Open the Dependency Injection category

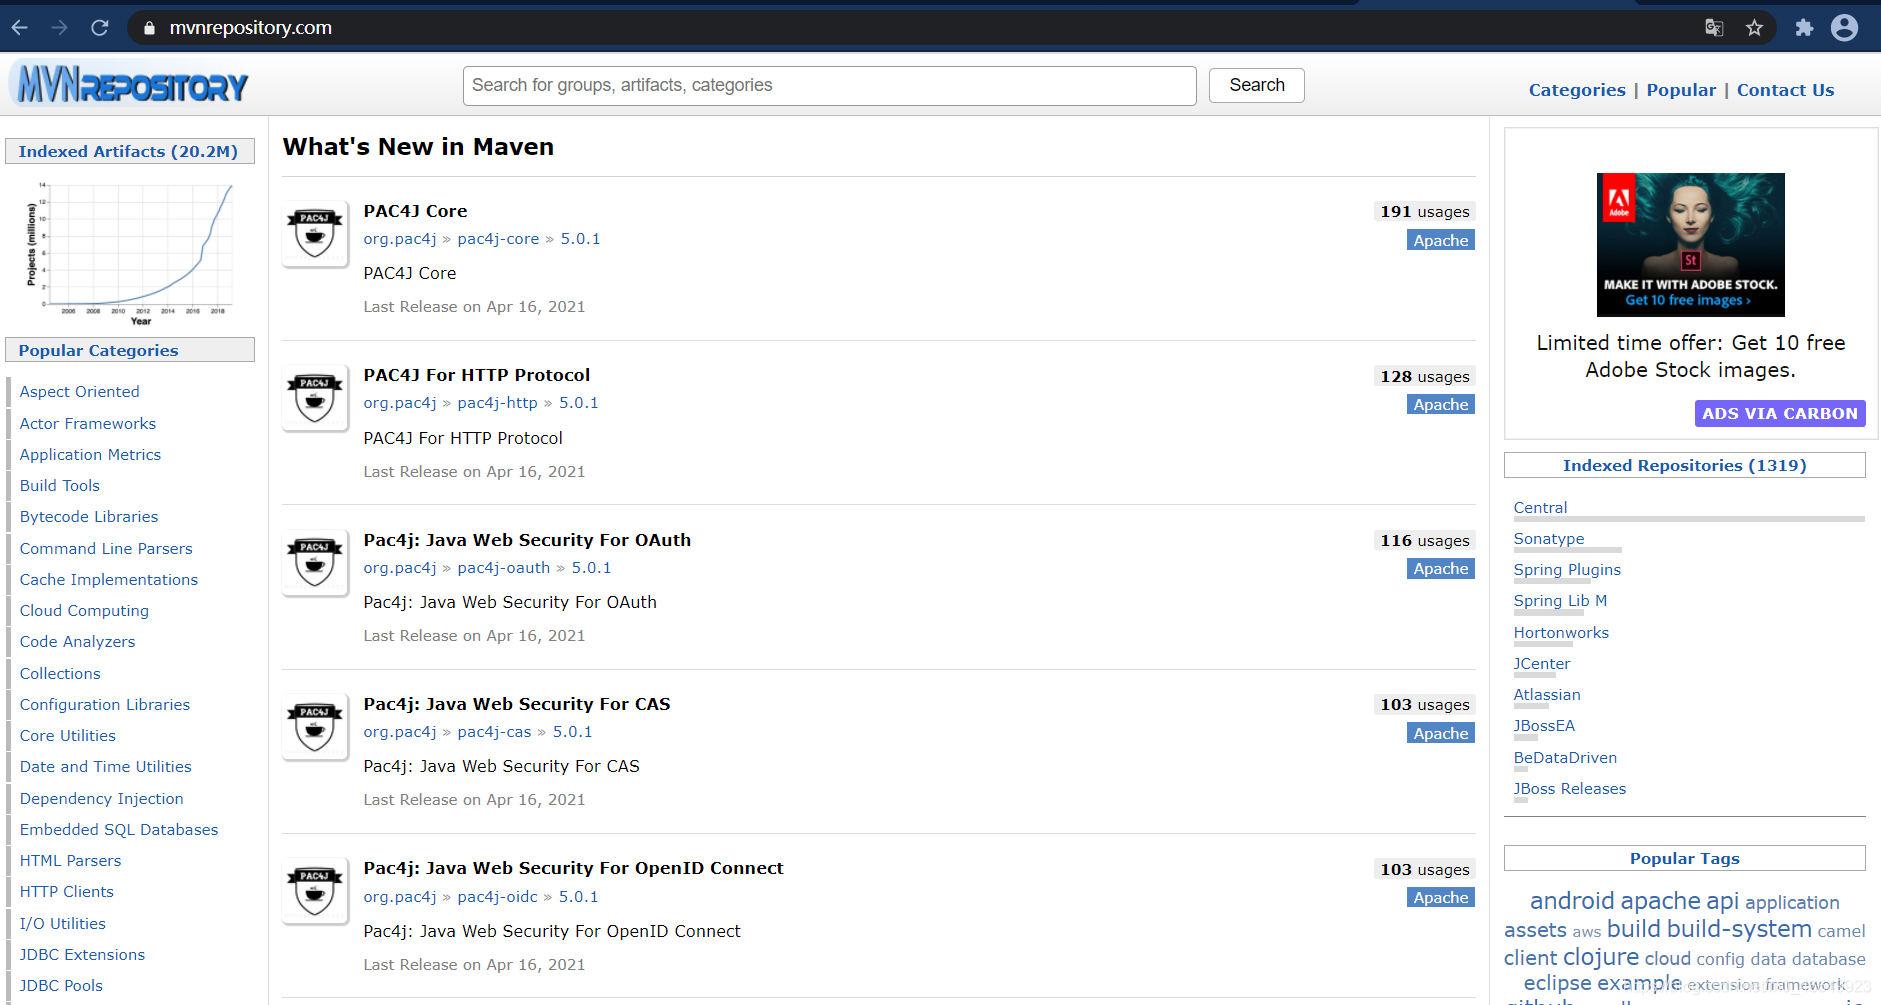pyautogui.click(x=102, y=799)
